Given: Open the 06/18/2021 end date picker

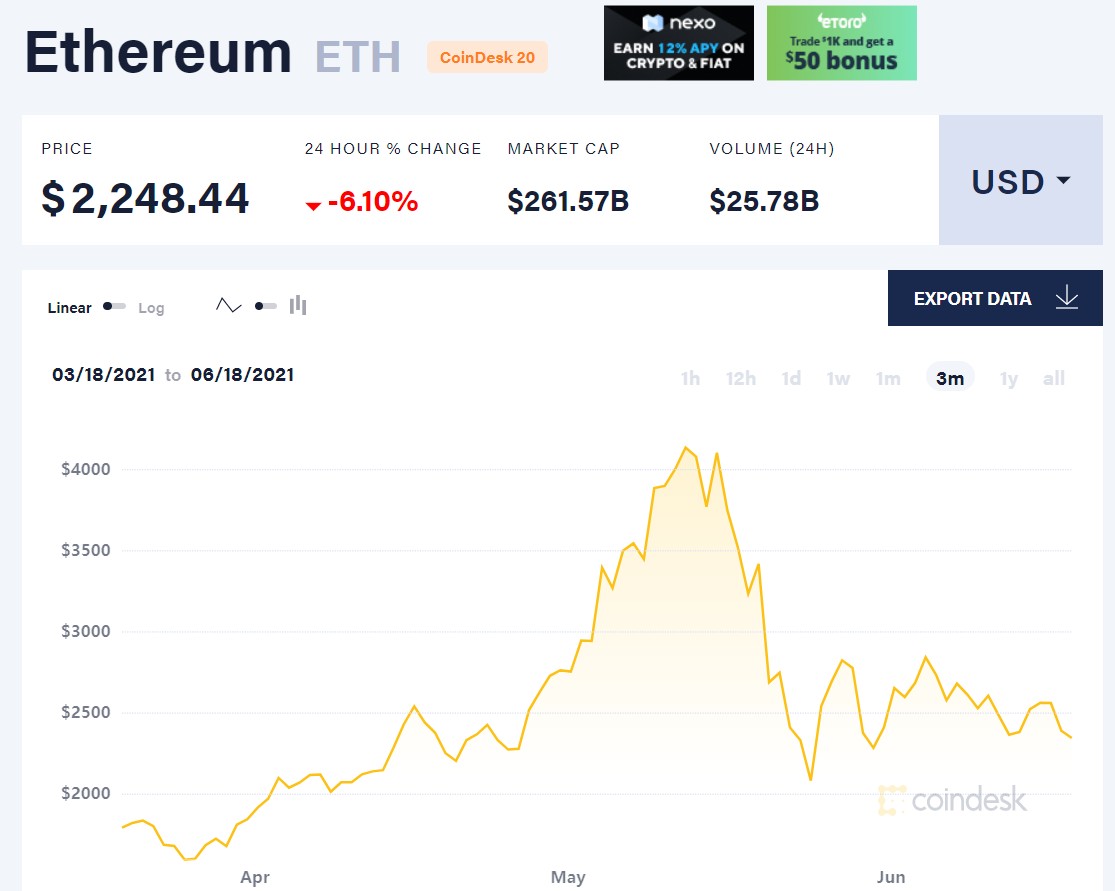Looking at the screenshot, I should pos(243,375).
